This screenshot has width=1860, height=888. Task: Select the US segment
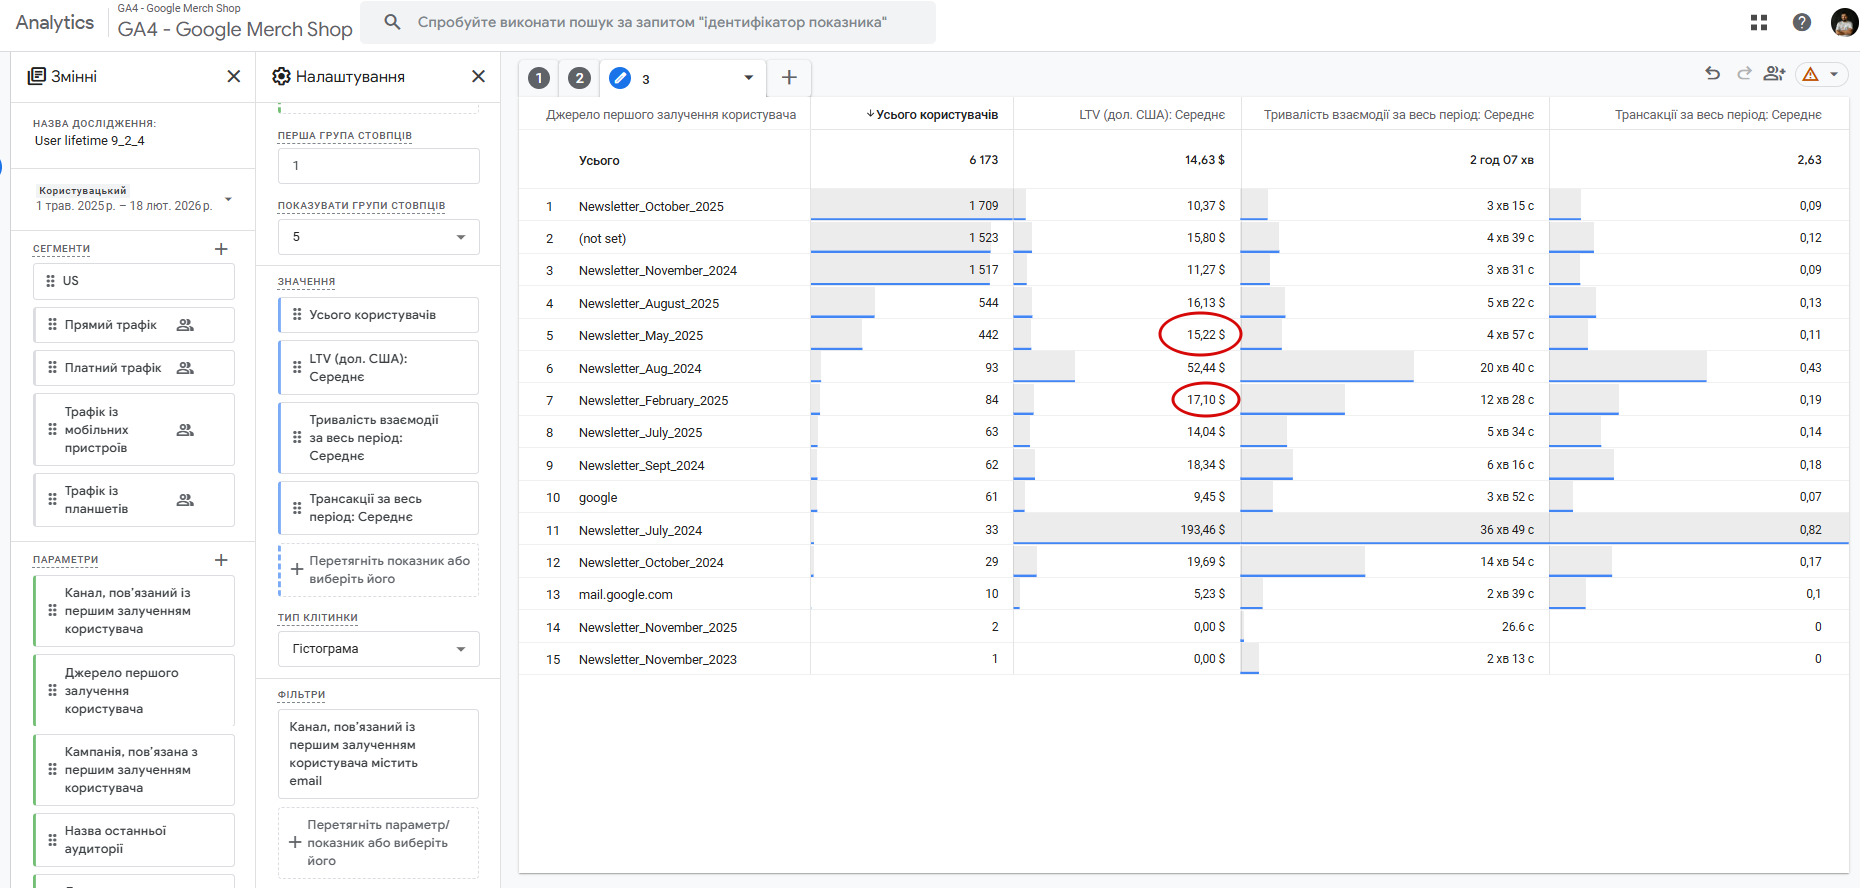pyautogui.click(x=134, y=281)
